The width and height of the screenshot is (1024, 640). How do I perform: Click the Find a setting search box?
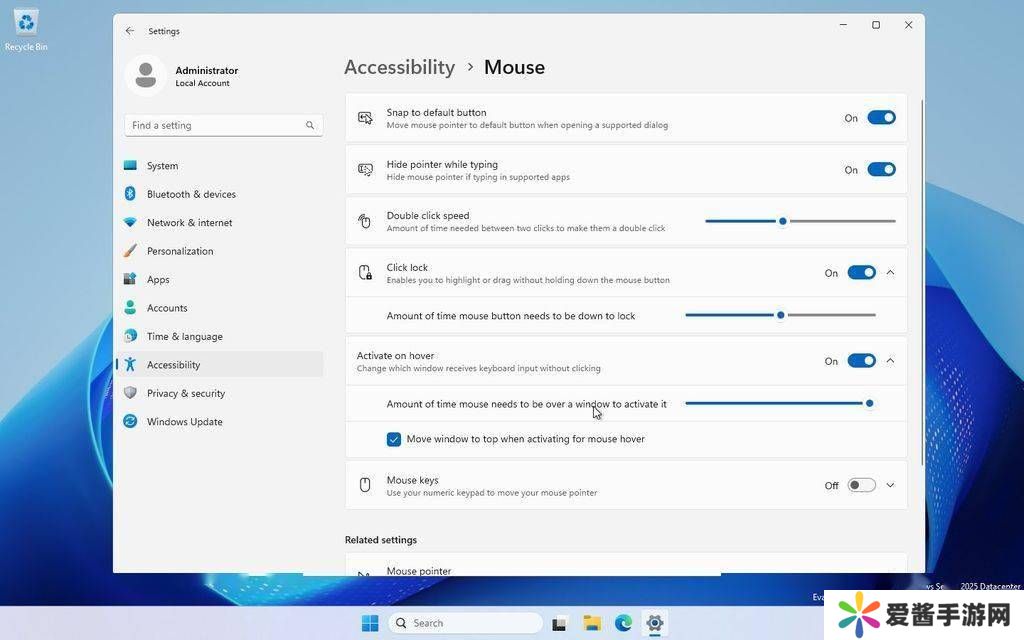tap(215, 126)
